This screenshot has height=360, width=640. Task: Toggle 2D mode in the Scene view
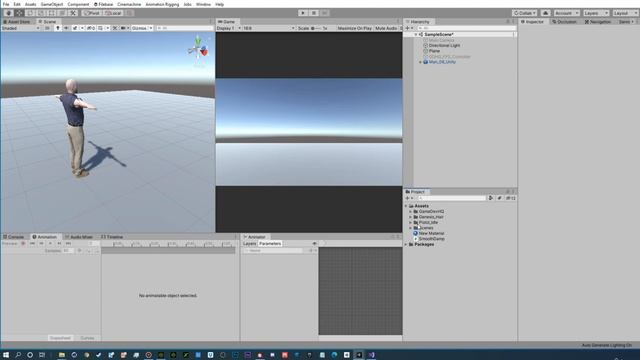47,28
